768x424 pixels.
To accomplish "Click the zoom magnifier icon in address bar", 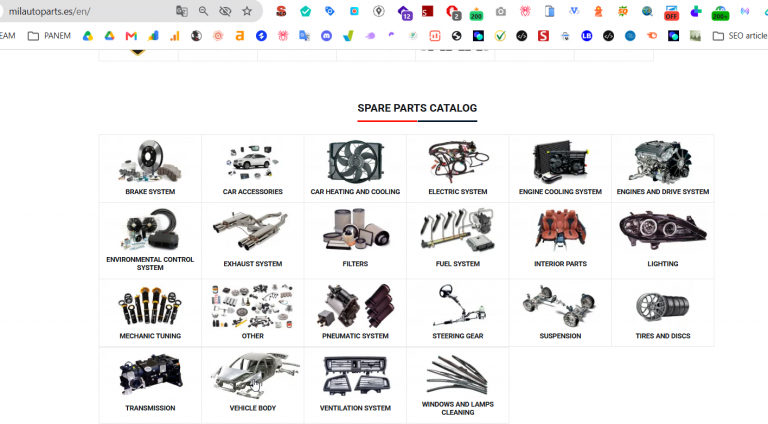I will pos(203,11).
